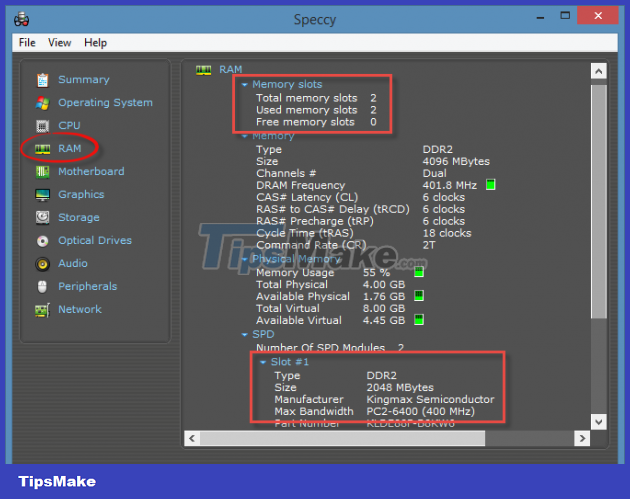Click the Audio speaker icon
630x499 pixels.
click(x=43, y=264)
